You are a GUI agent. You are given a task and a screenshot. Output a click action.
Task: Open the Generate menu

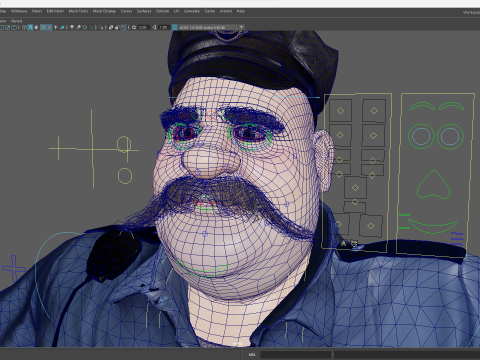[x=192, y=11]
